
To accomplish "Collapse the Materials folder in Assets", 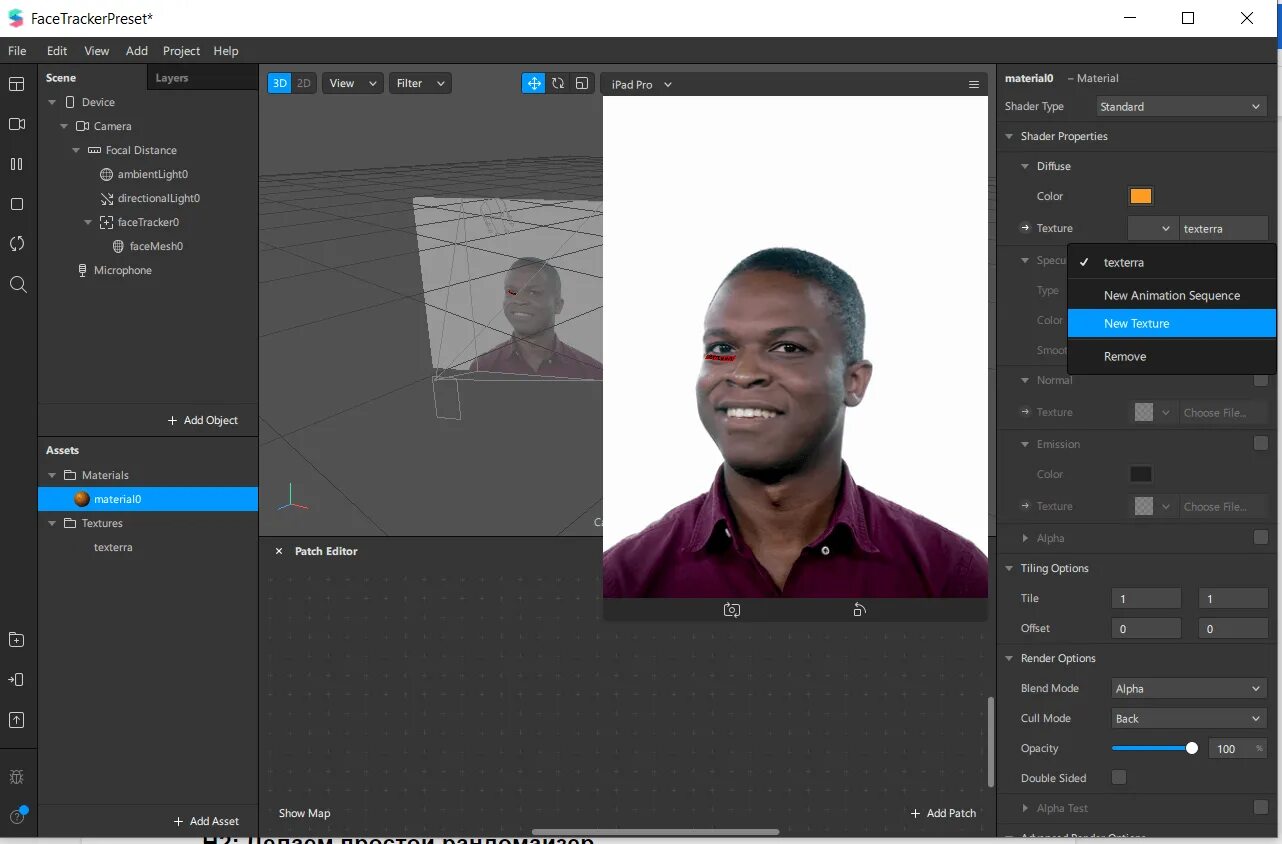I will click(x=53, y=475).
